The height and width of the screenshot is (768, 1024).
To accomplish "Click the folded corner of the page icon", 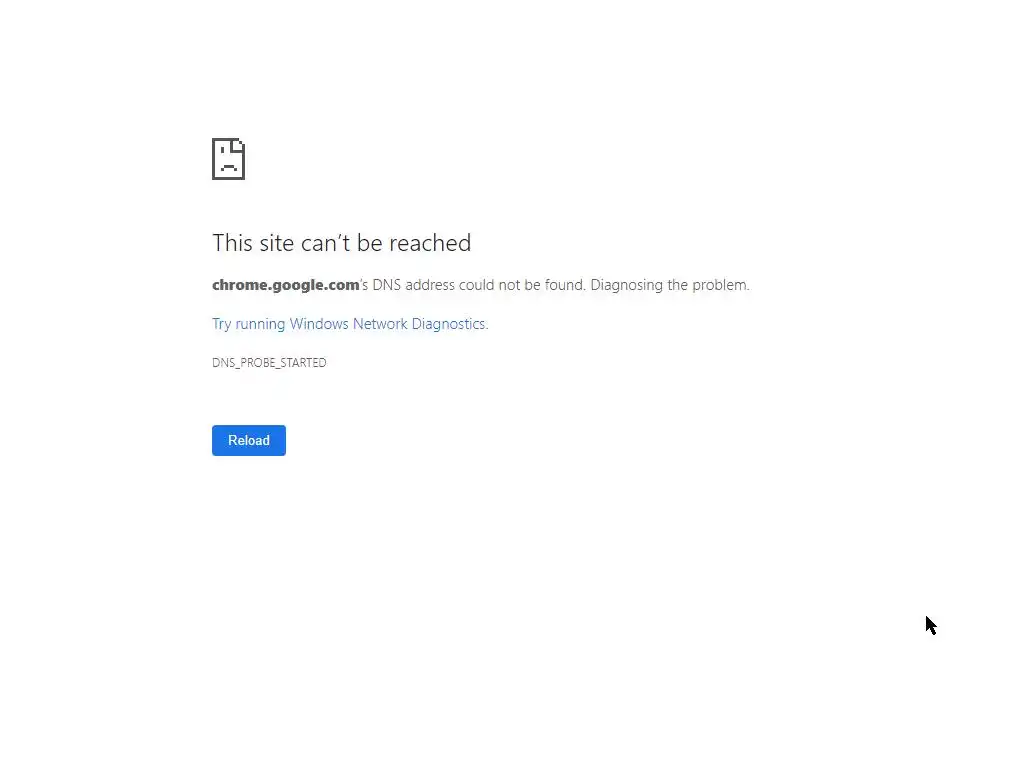I will [238, 144].
